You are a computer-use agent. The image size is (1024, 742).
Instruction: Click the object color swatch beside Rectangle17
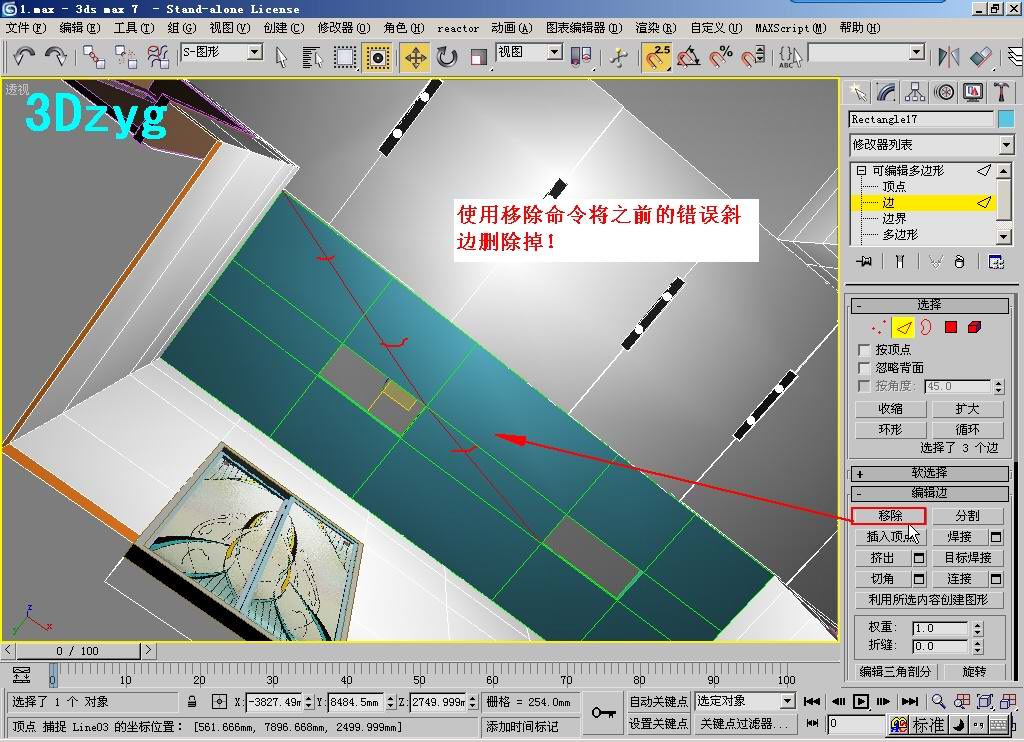pyautogui.click(x=1006, y=119)
